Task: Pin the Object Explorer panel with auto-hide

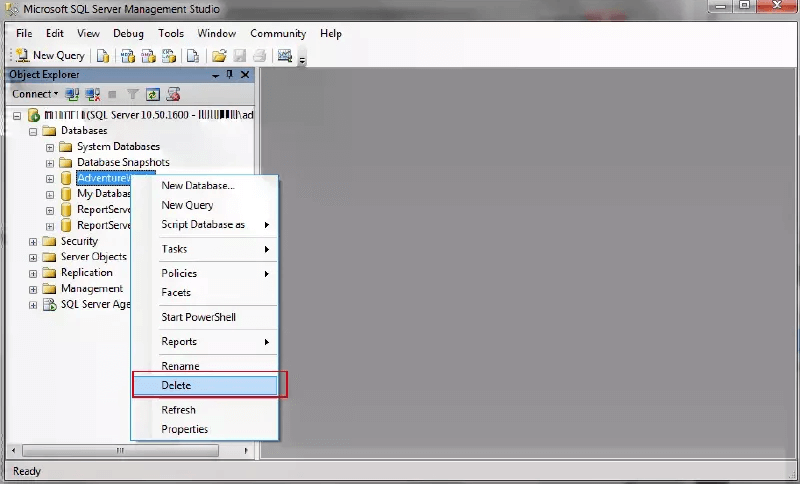Action: 230,75
